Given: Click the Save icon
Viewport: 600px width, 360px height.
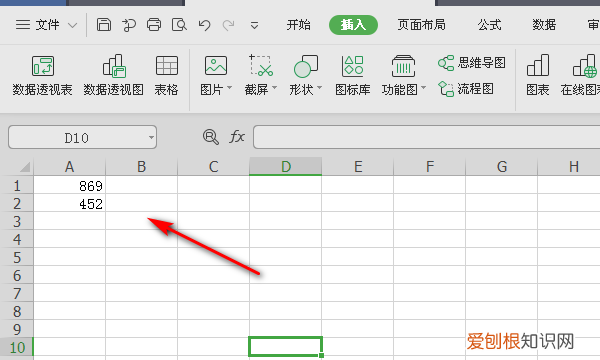Looking at the screenshot, I should point(104,25).
